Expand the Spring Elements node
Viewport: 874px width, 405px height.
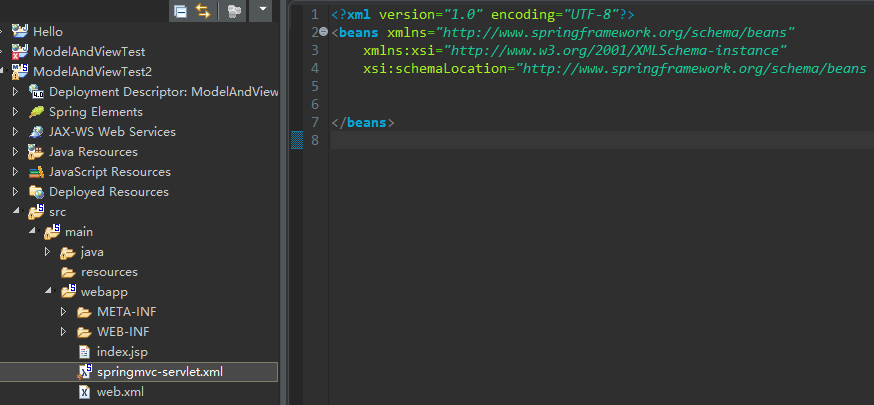(x=16, y=111)
